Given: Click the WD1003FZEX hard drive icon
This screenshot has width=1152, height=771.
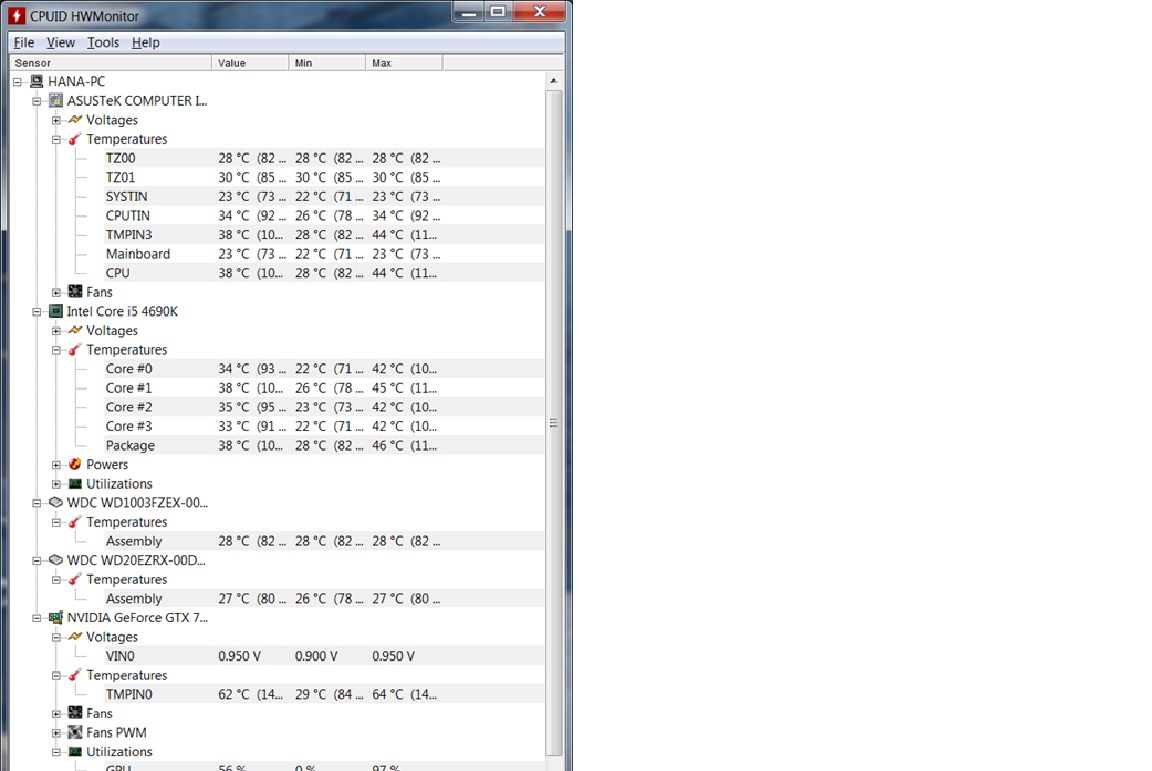Looking at the screenshot, I should click(56, 503).
